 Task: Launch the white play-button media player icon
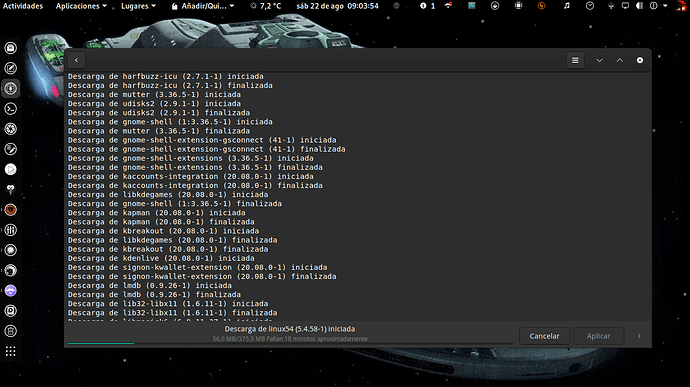point(11,170)
